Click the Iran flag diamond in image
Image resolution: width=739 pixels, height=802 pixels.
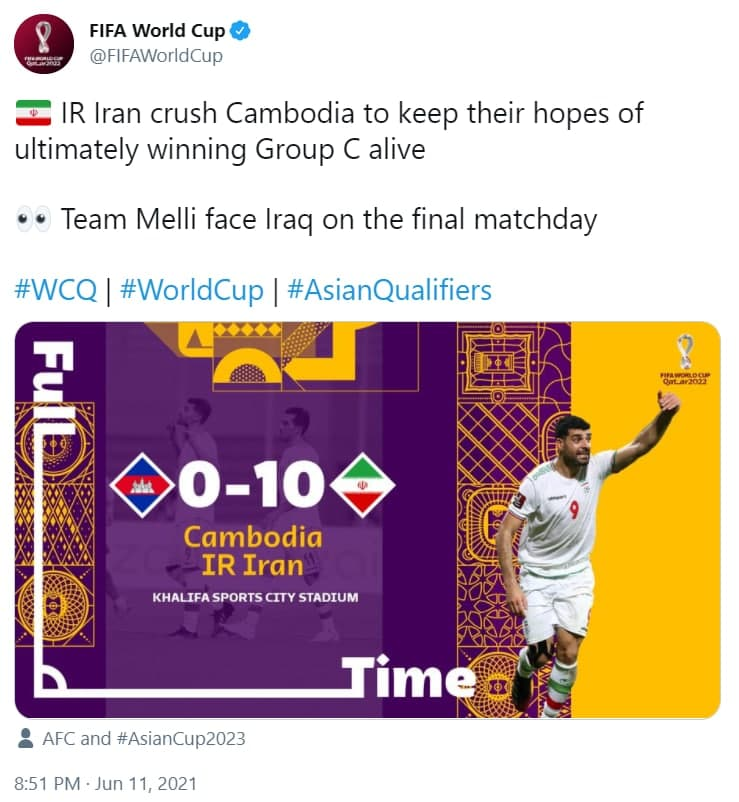363,485
